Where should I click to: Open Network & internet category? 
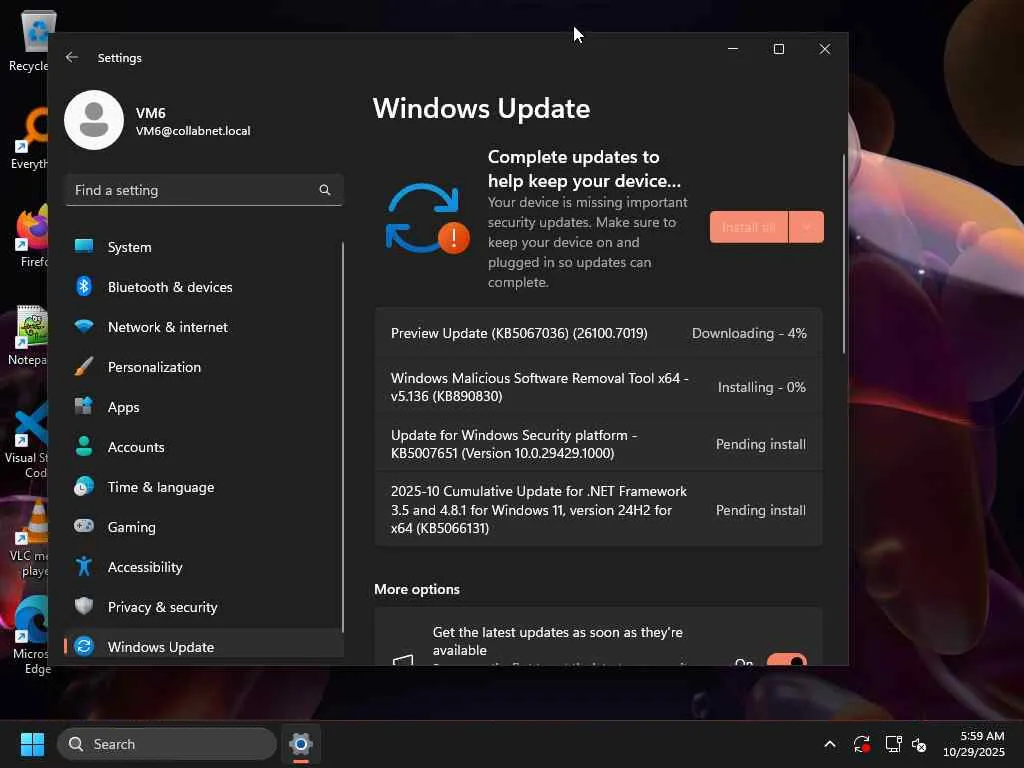204,327
